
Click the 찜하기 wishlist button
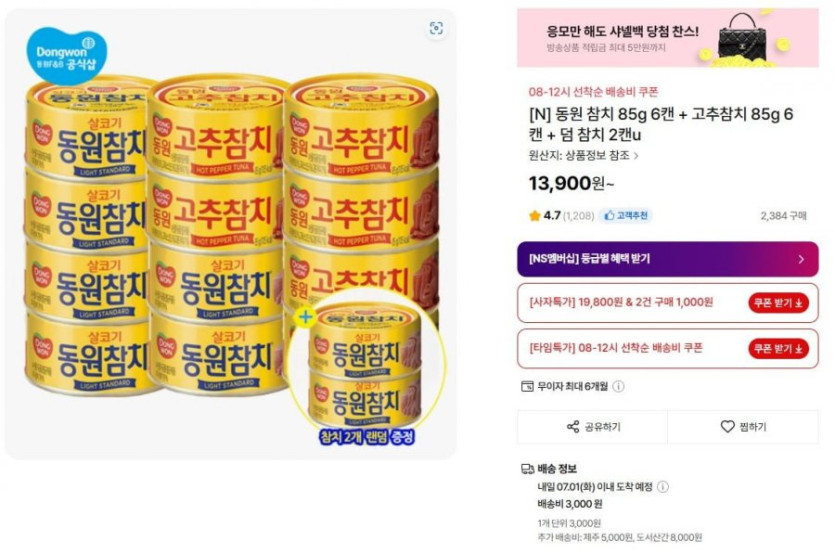(x=743, y=427)
